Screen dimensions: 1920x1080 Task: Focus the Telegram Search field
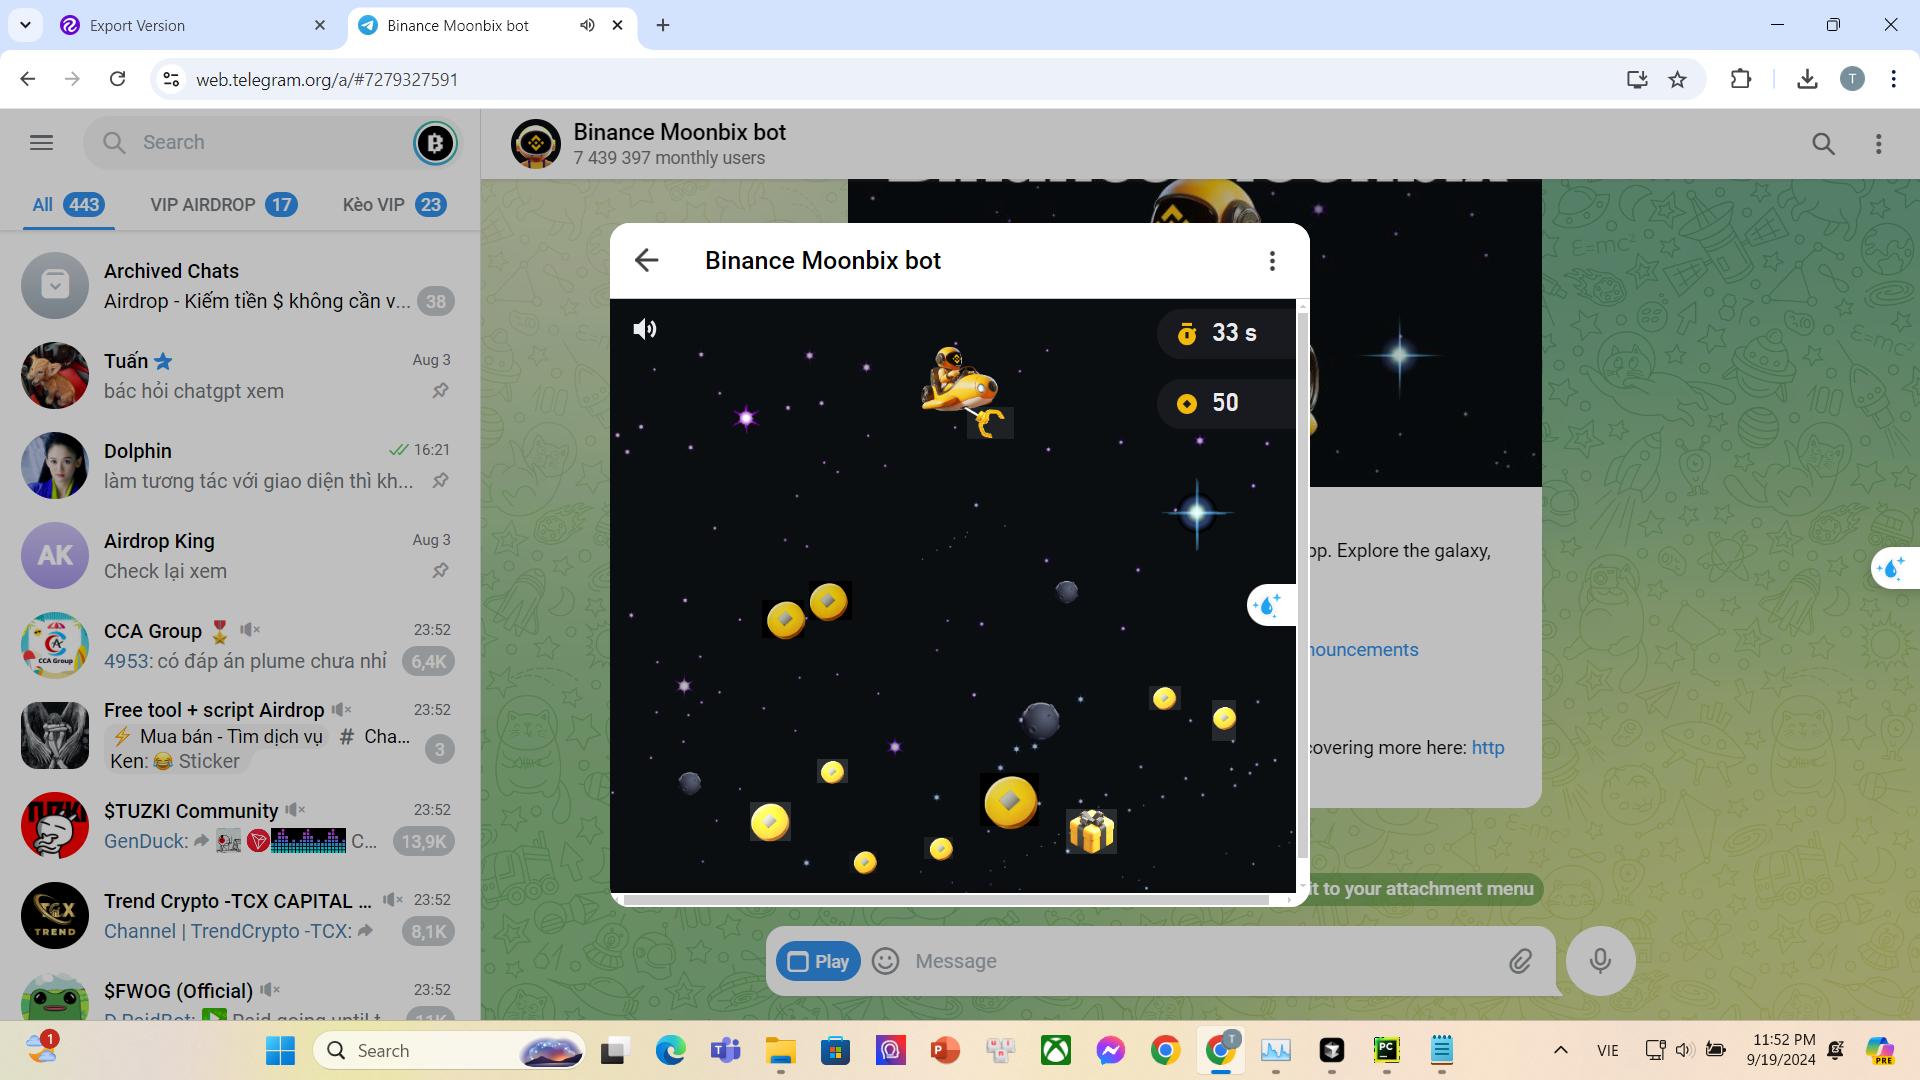click(270, 143)
